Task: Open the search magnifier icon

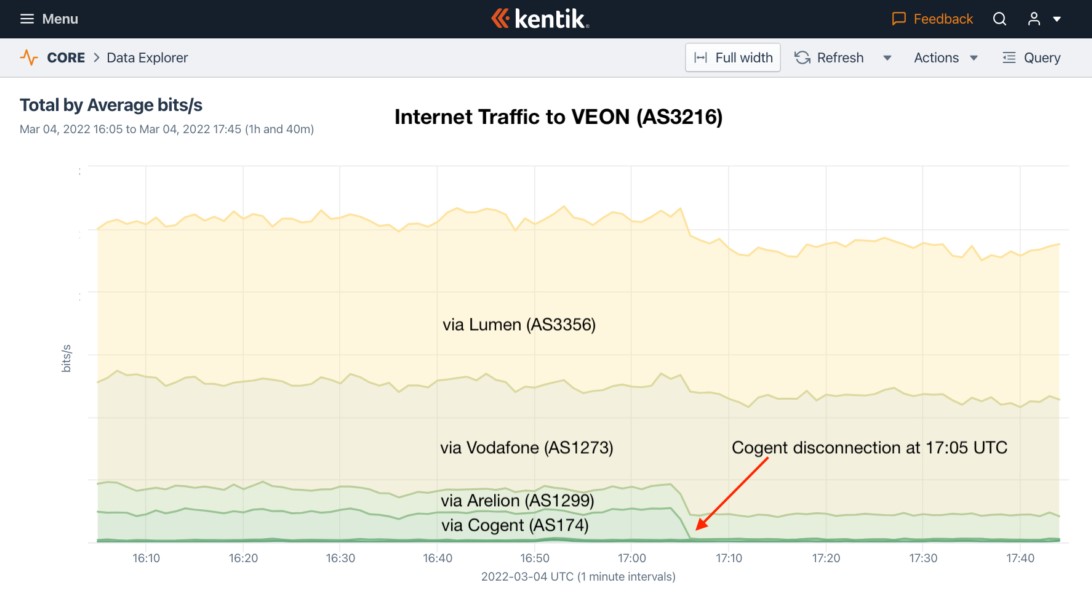Action: click(x=999, y=19)
